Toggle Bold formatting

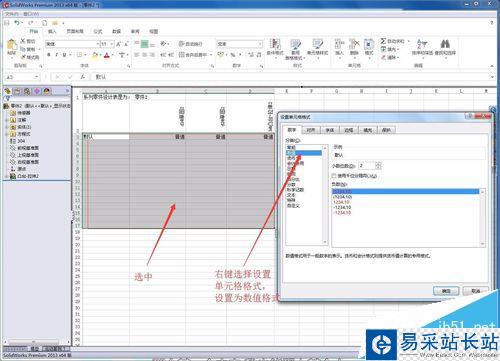point(49,55)
